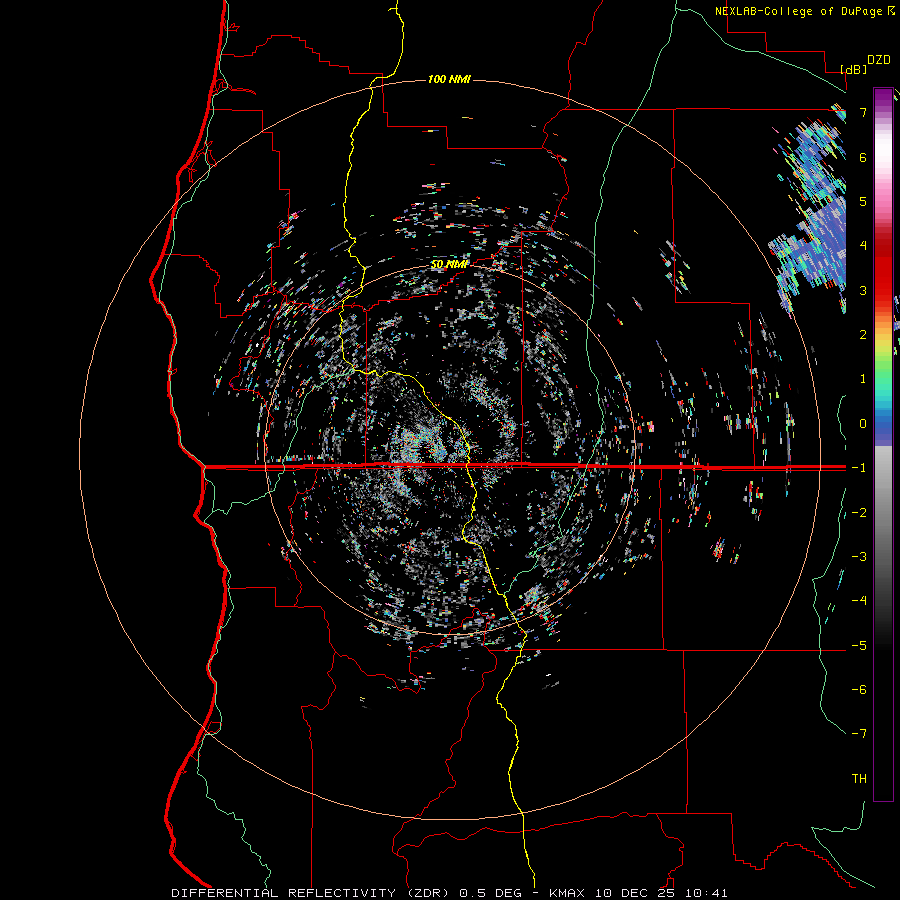Click the -2 value on color scale

[859, 513]
